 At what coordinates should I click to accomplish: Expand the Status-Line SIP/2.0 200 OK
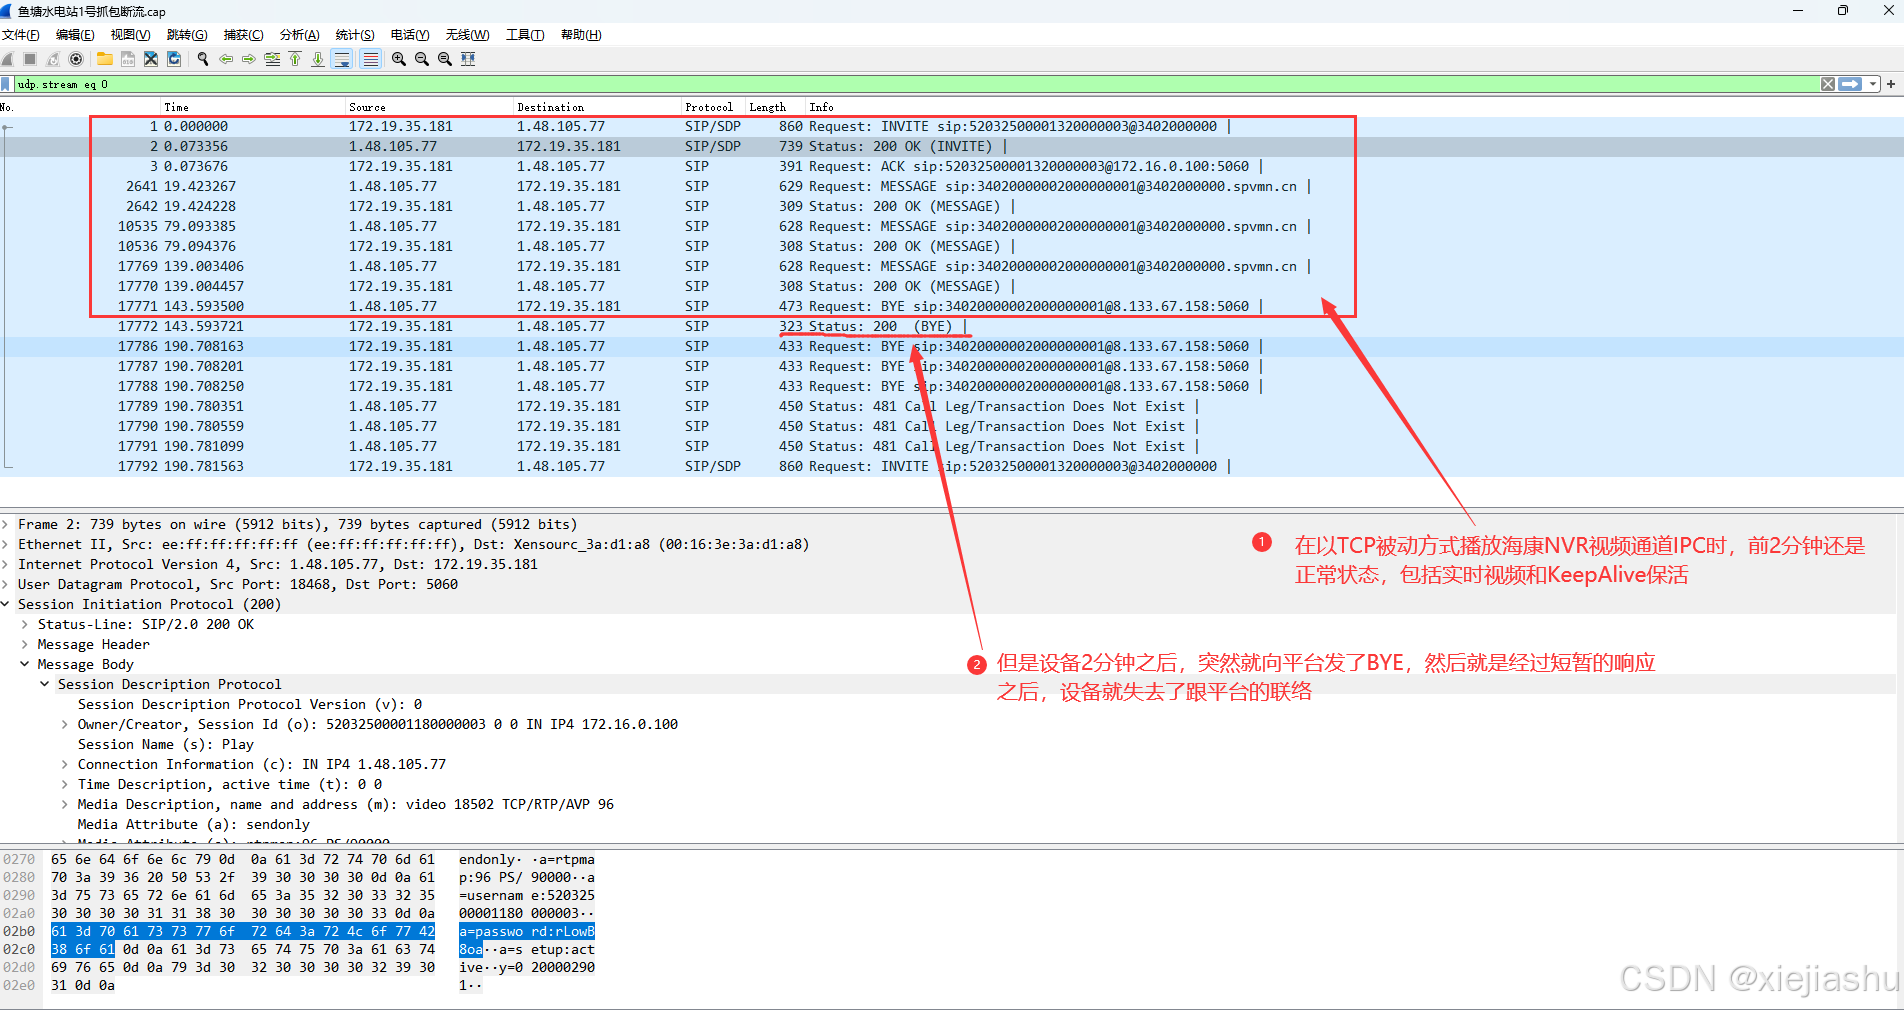25,624
